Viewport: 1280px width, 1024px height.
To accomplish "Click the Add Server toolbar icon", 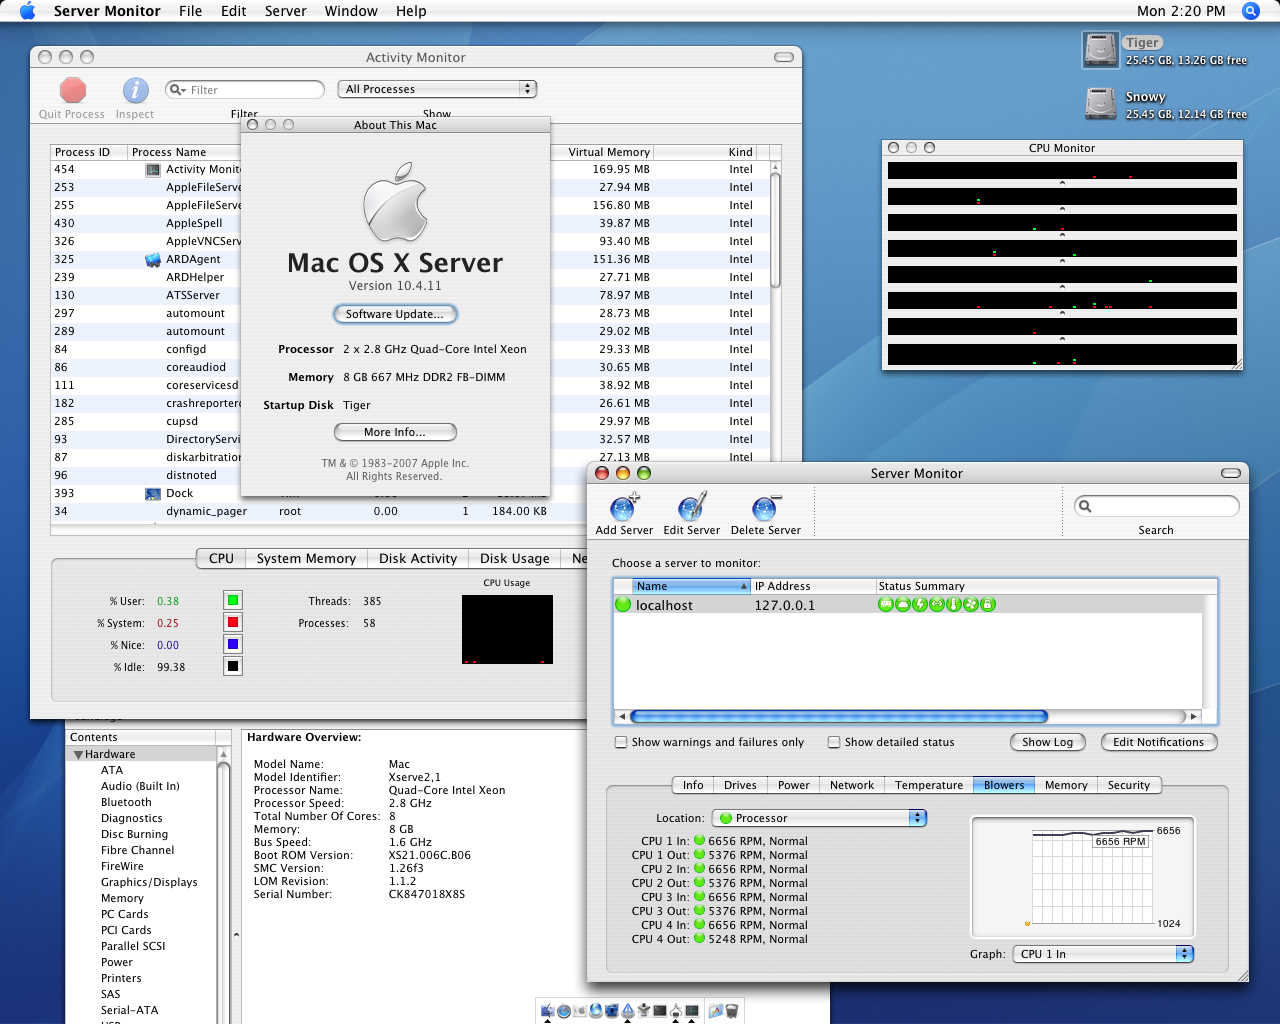I will point(624,507).
